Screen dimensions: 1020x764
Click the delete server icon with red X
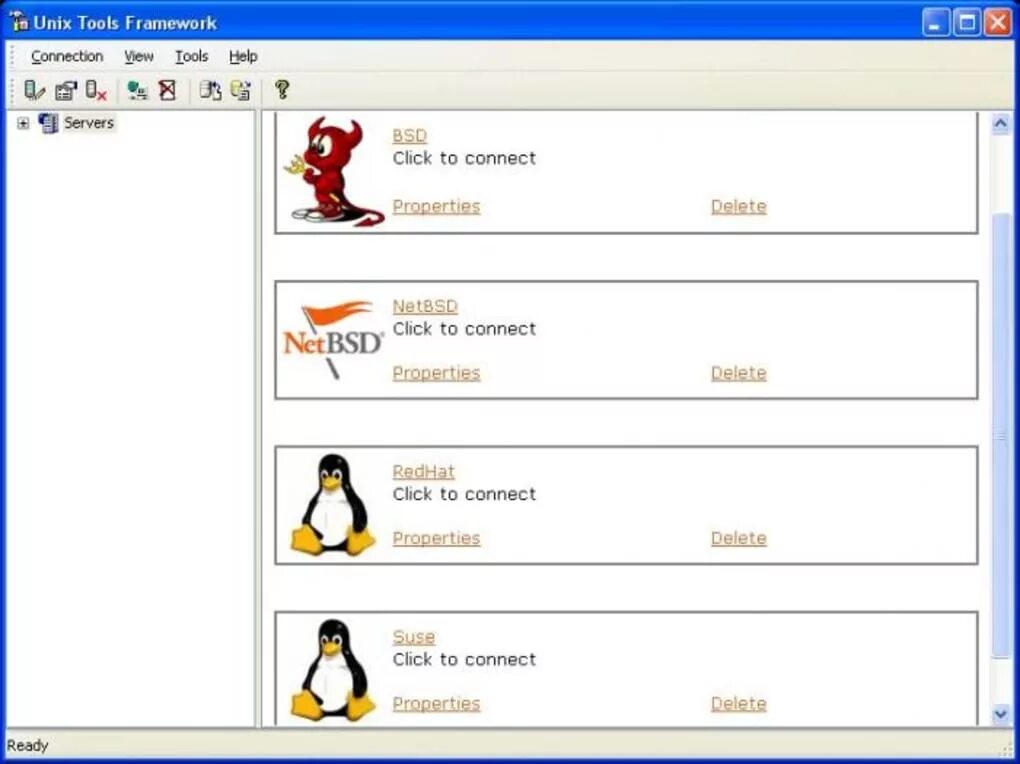click(x=96, y=90)
